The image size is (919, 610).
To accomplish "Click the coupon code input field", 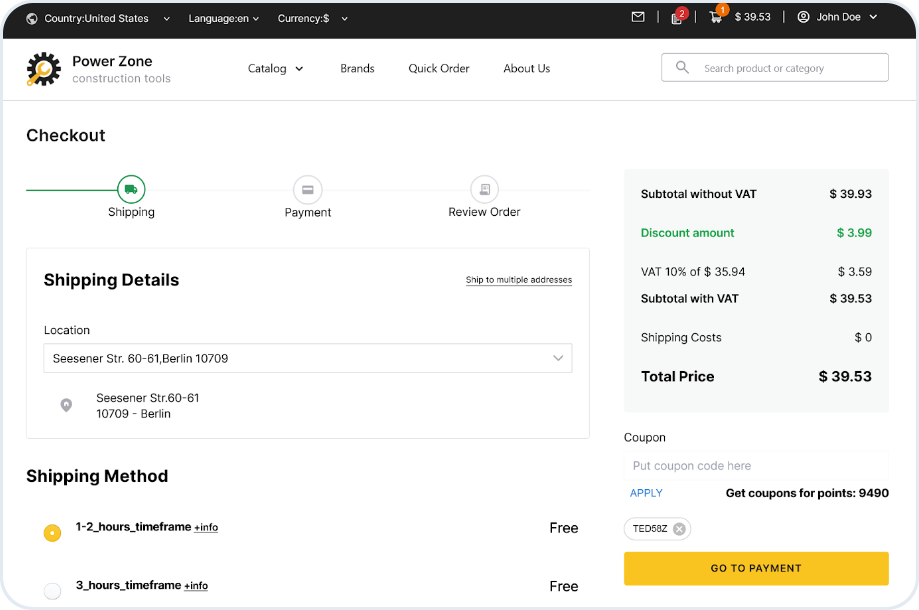I will [x=755, y=466].
